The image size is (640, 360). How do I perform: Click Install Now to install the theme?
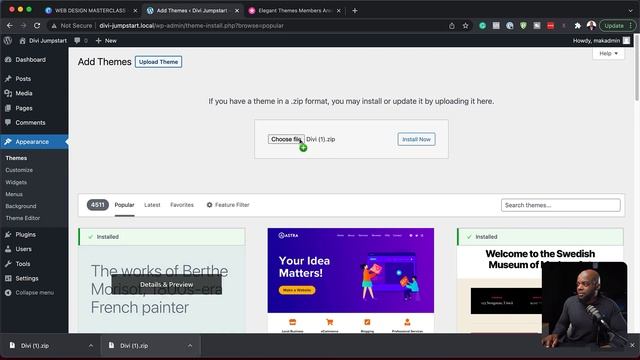(x=416, y=139)
